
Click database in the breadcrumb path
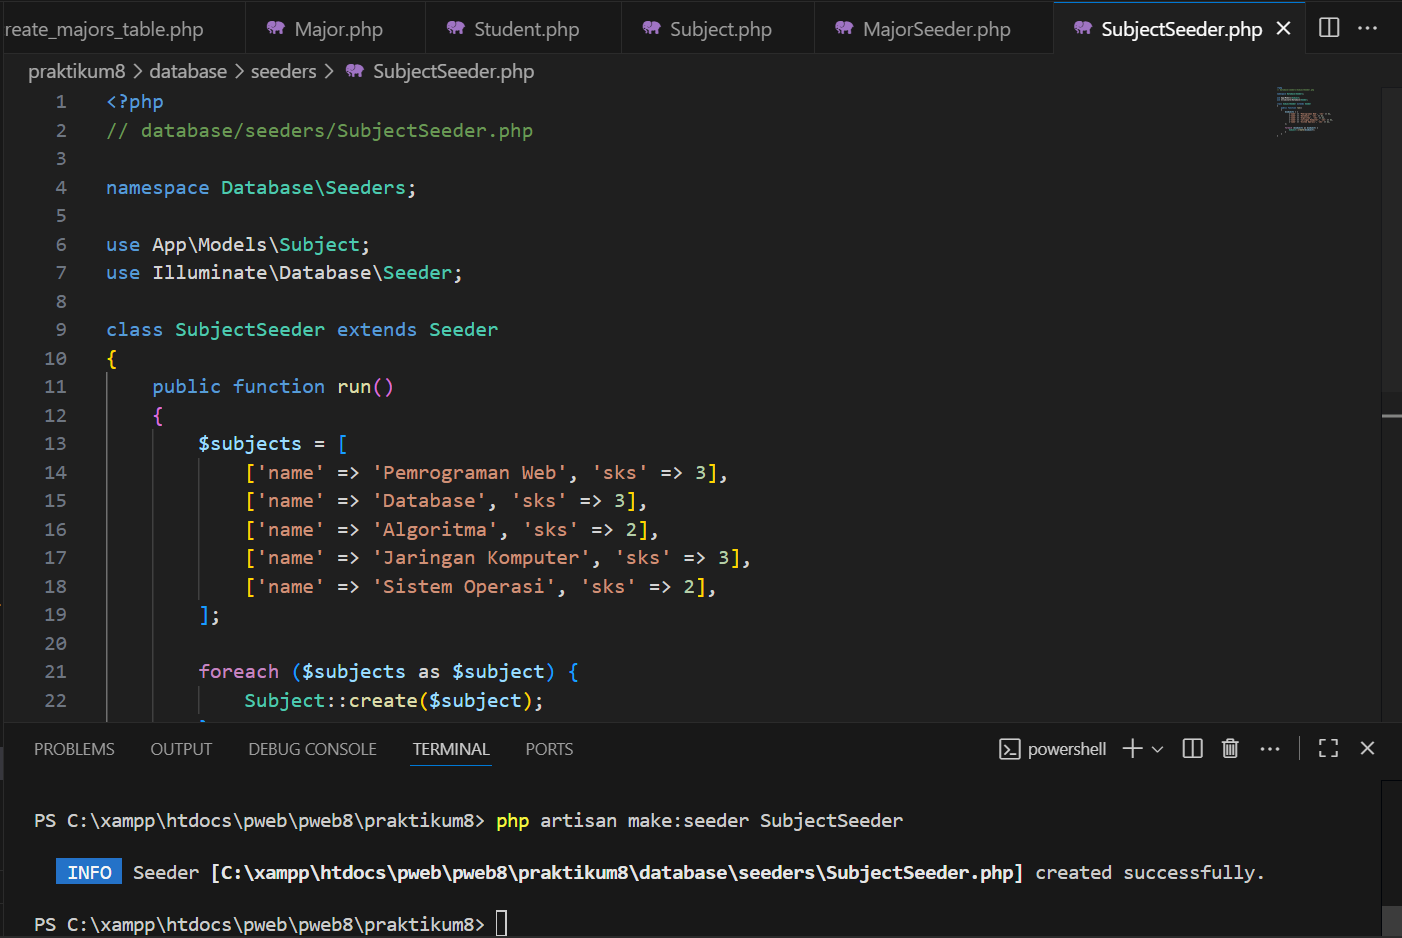[188, 71]
